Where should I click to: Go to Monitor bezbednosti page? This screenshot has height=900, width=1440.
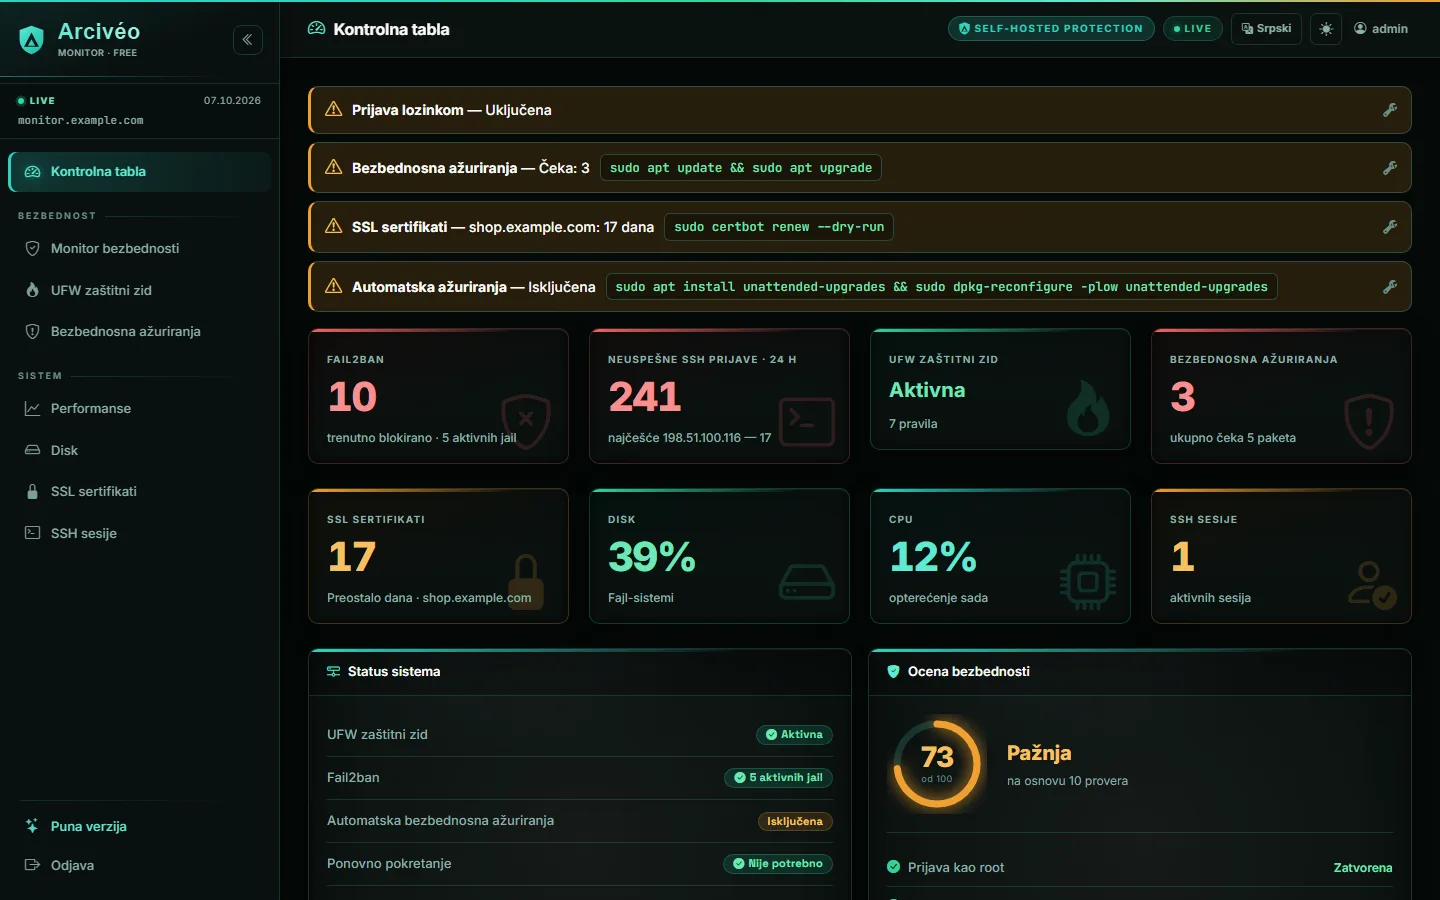[140, 248]
